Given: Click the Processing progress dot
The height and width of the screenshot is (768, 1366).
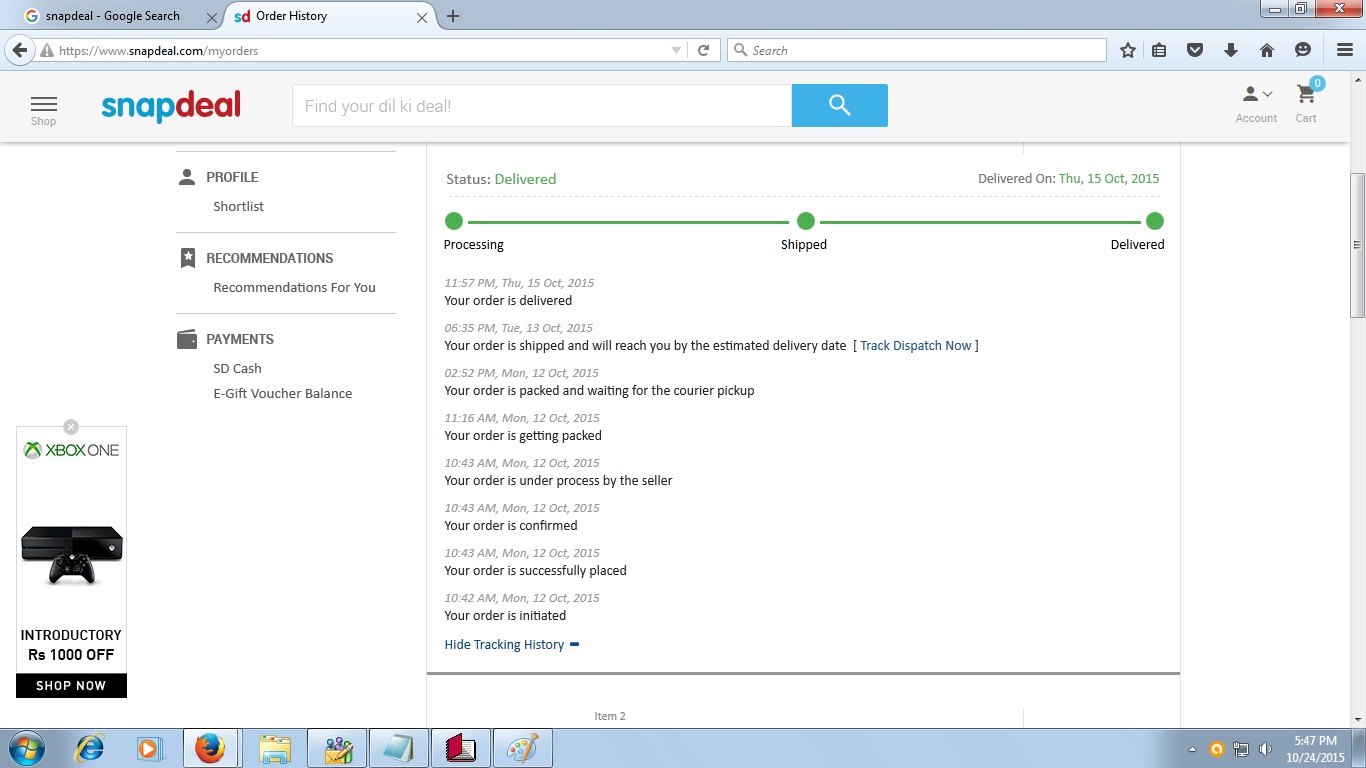Looking at the screenshot, I should [x=453, y=221].
